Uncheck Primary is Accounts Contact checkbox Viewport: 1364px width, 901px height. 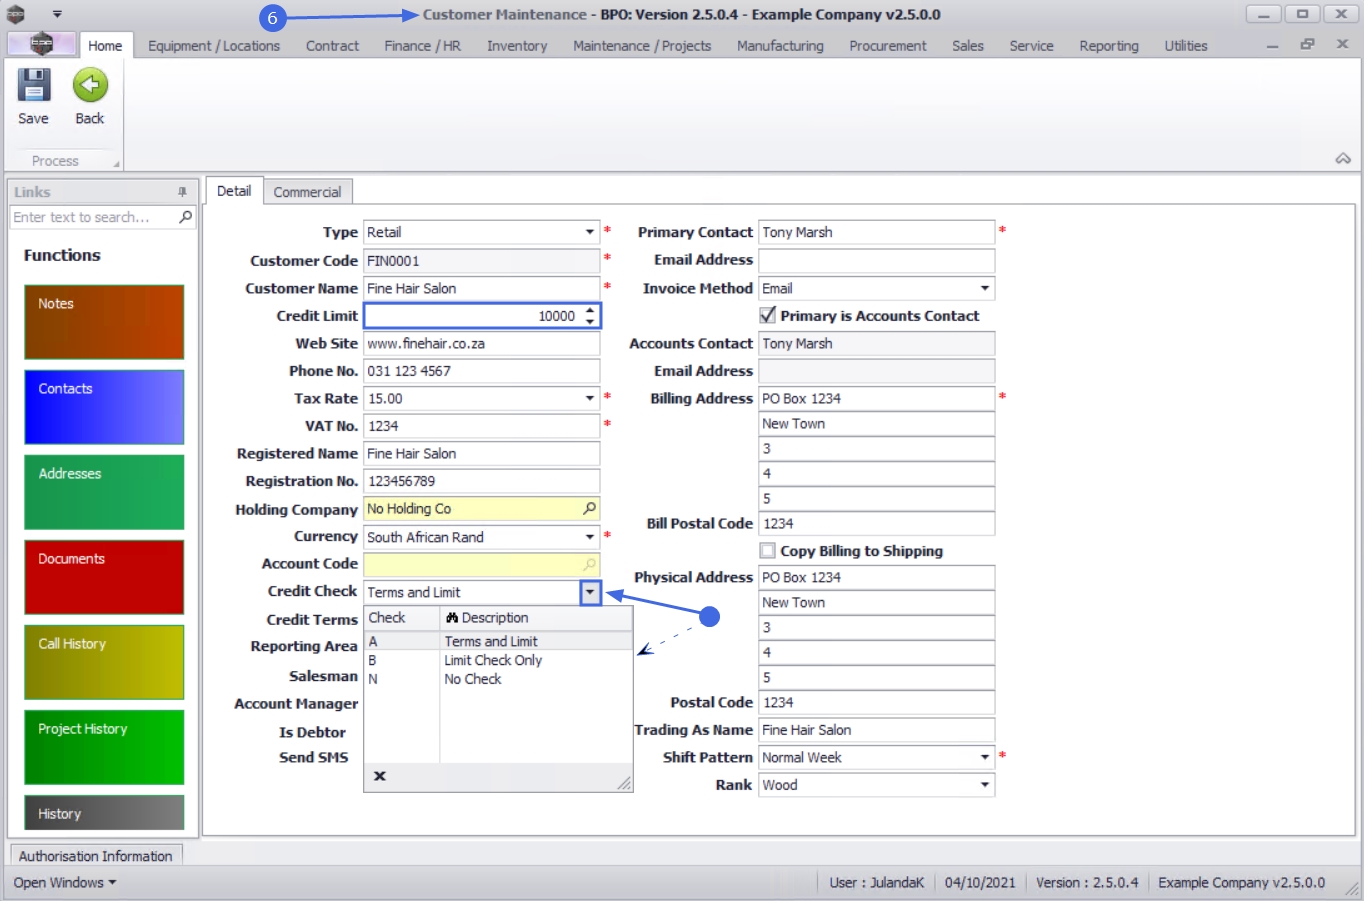(768, 316)
